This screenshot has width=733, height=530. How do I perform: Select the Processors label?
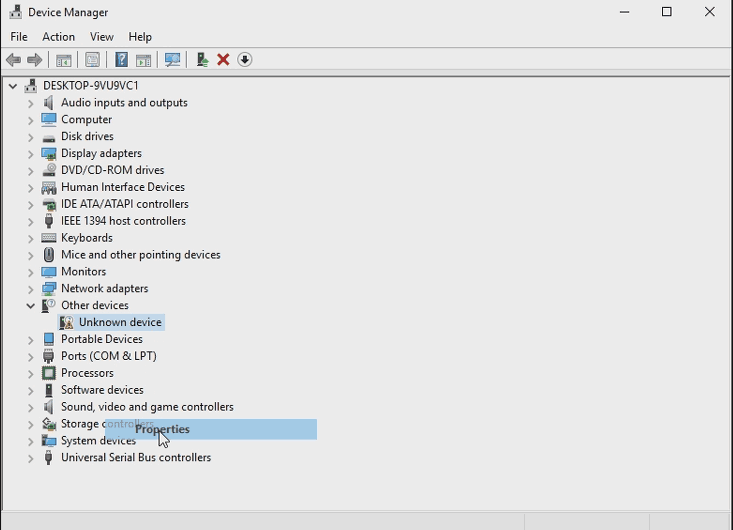pyautogui.click(x=87, y=373)
